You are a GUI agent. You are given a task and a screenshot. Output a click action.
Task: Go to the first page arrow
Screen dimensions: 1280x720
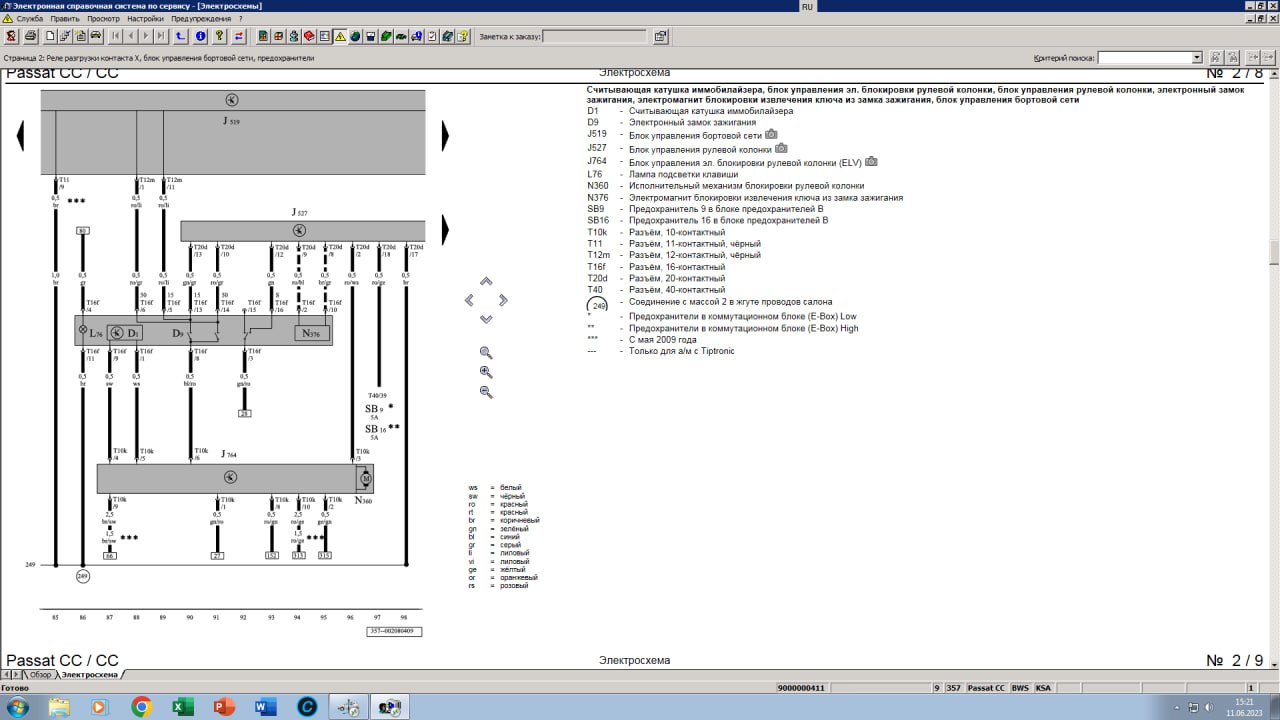tap(115, 37)
